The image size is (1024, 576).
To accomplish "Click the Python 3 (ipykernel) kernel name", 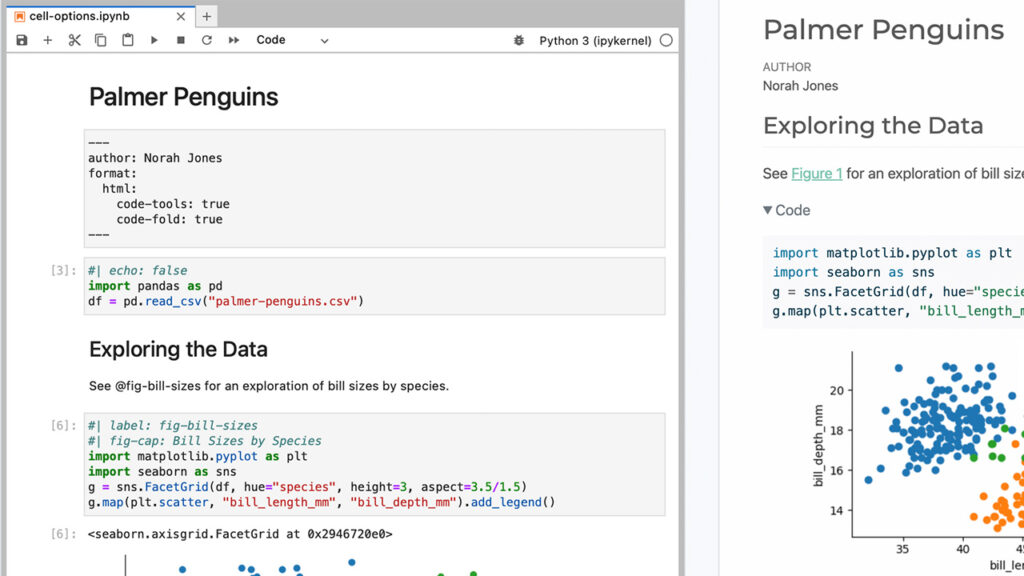I will point(595,41).
